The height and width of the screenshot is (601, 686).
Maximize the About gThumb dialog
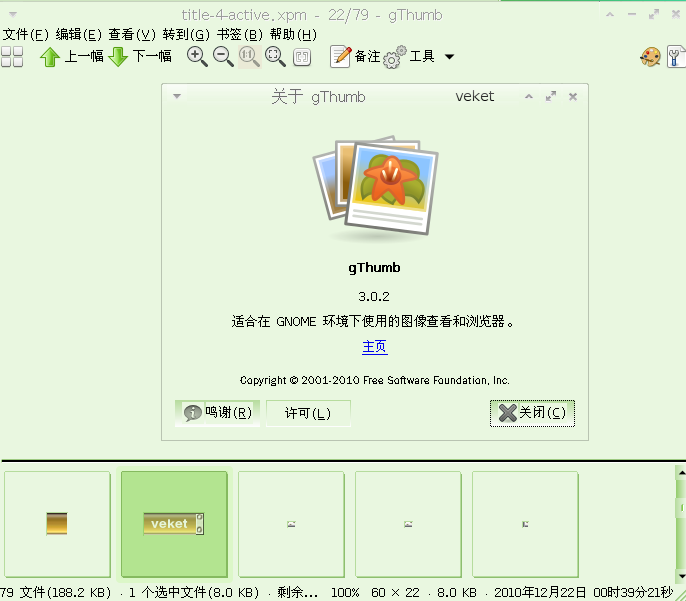click(x=551, y=96)
